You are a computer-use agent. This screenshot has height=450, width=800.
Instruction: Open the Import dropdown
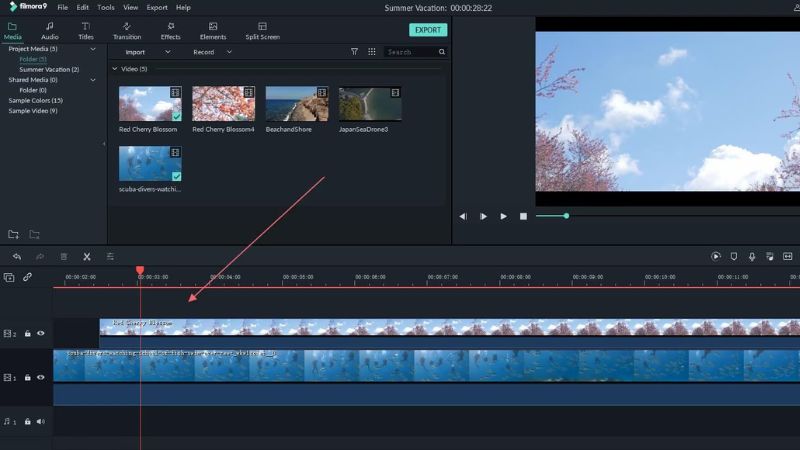147,52
